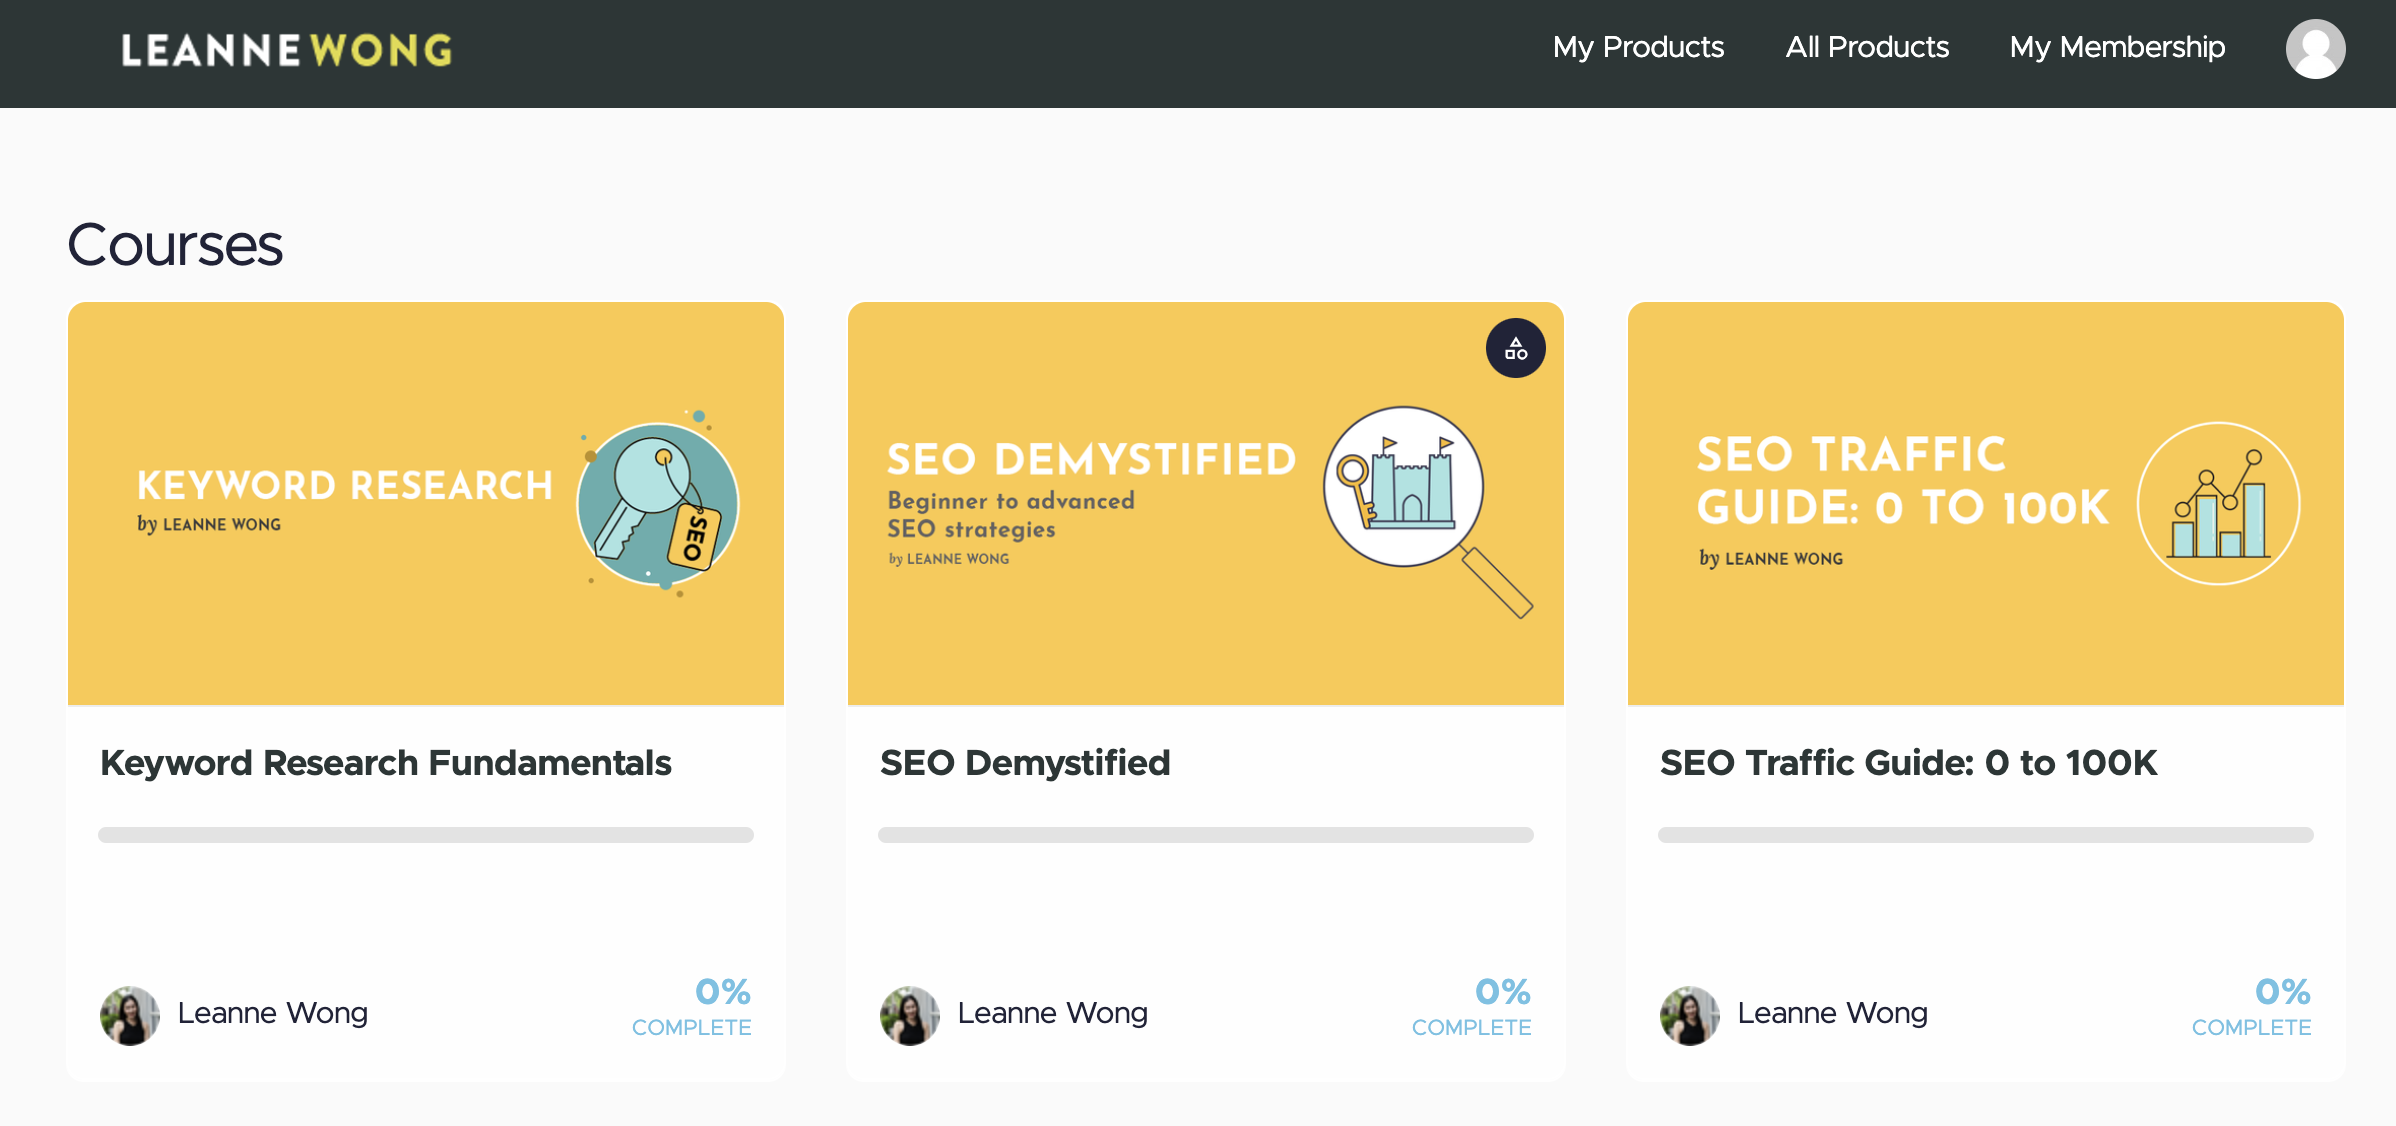Go to the All Products page

click(1867, 47)
